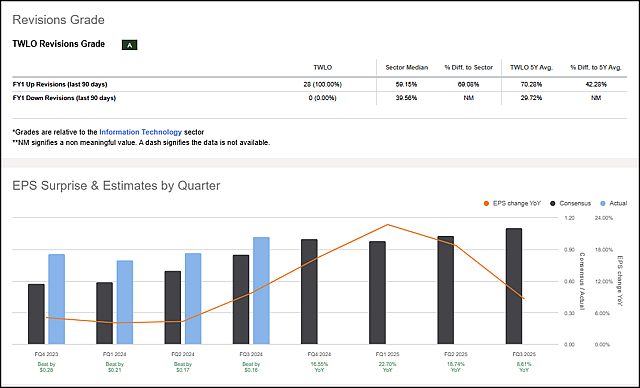Click the 'FQ1 2024' quarter label
640x388 pixels.
115,354
